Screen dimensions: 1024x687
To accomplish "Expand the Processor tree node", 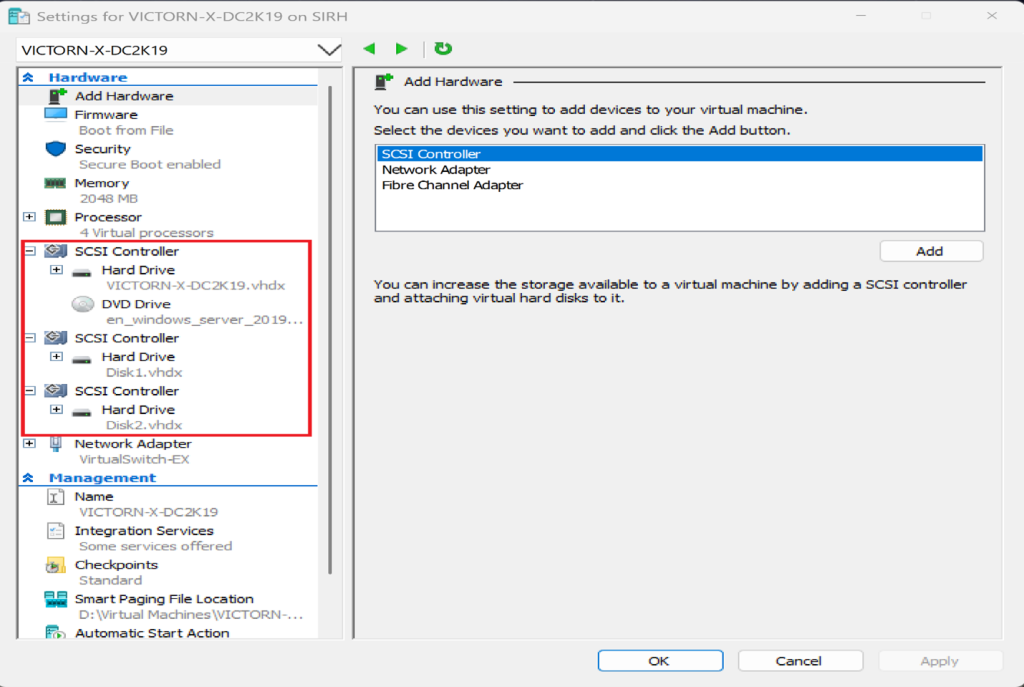I will 29,217.
